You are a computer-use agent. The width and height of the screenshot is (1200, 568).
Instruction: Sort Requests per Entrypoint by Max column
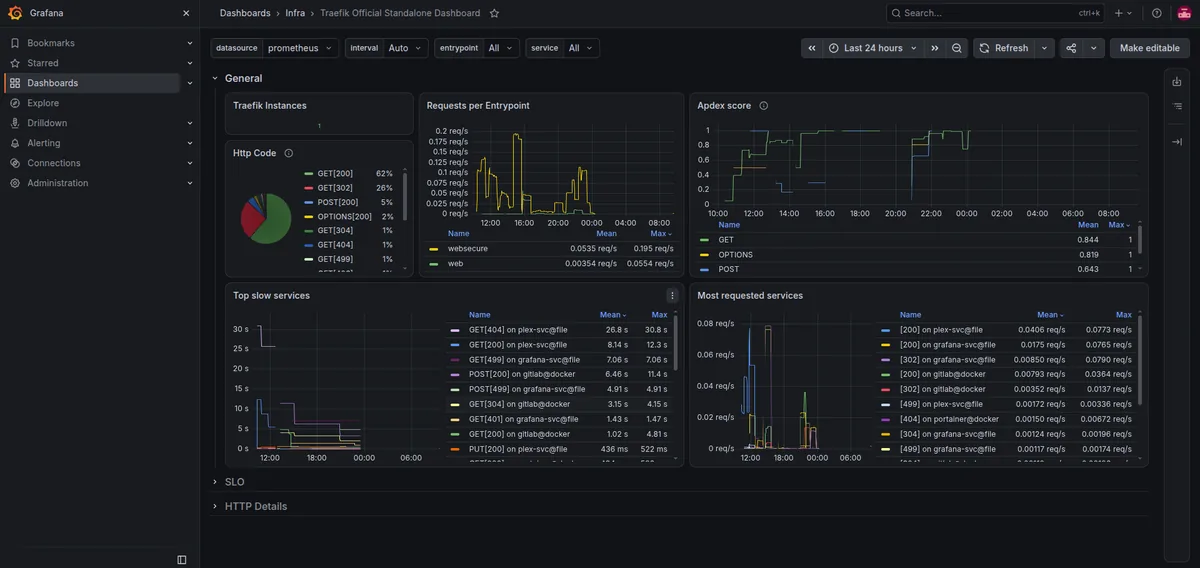tap(661, 233)
